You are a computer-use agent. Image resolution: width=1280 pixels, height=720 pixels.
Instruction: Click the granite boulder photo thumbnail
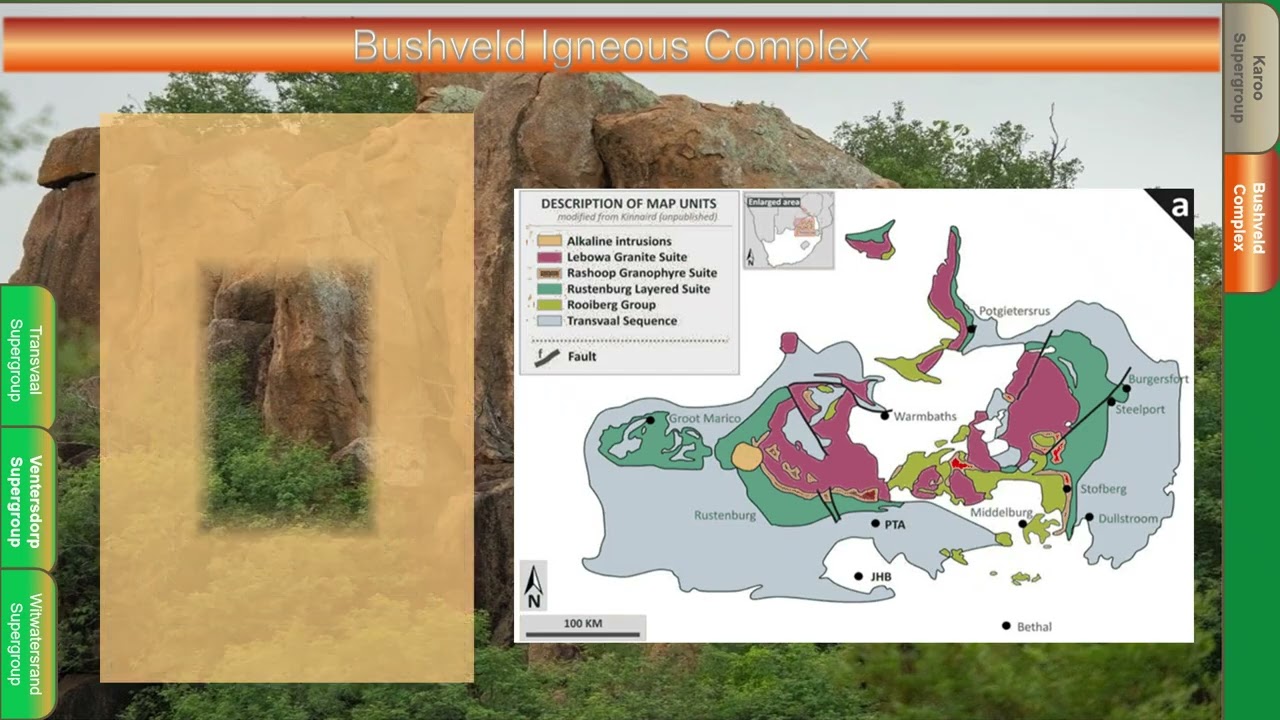coord(288,396)
